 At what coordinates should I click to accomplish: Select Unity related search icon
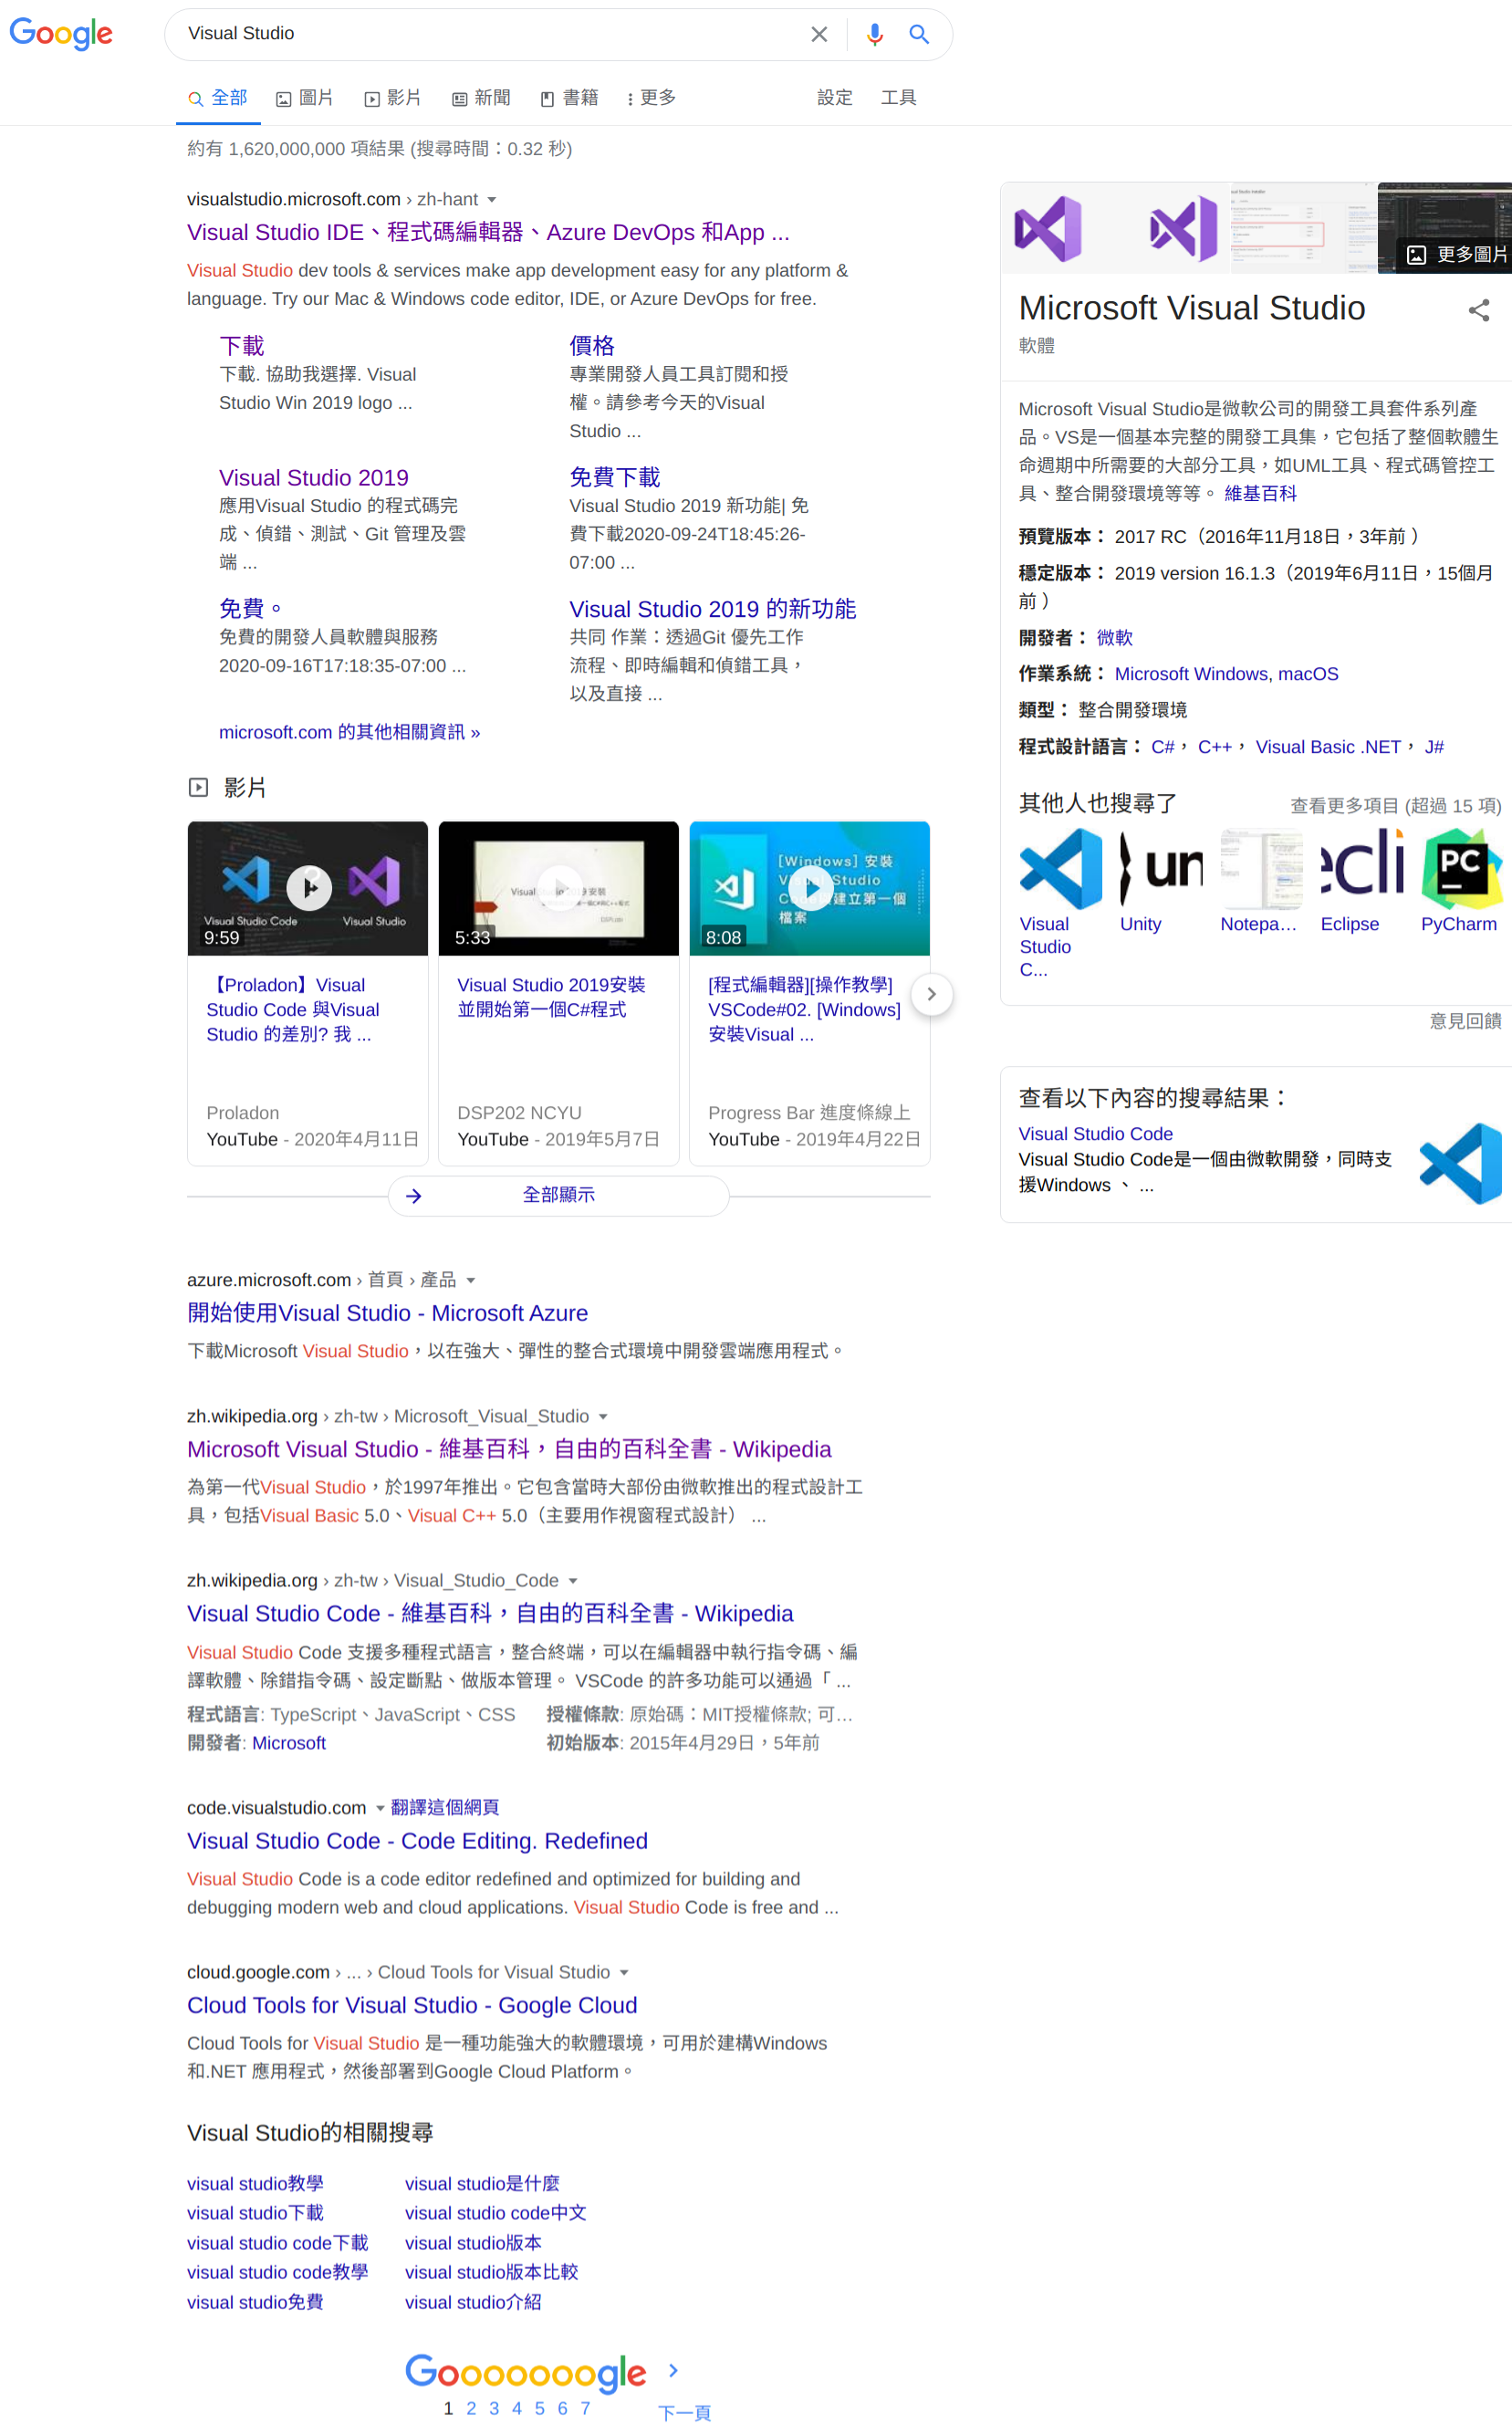point(1161,868)
